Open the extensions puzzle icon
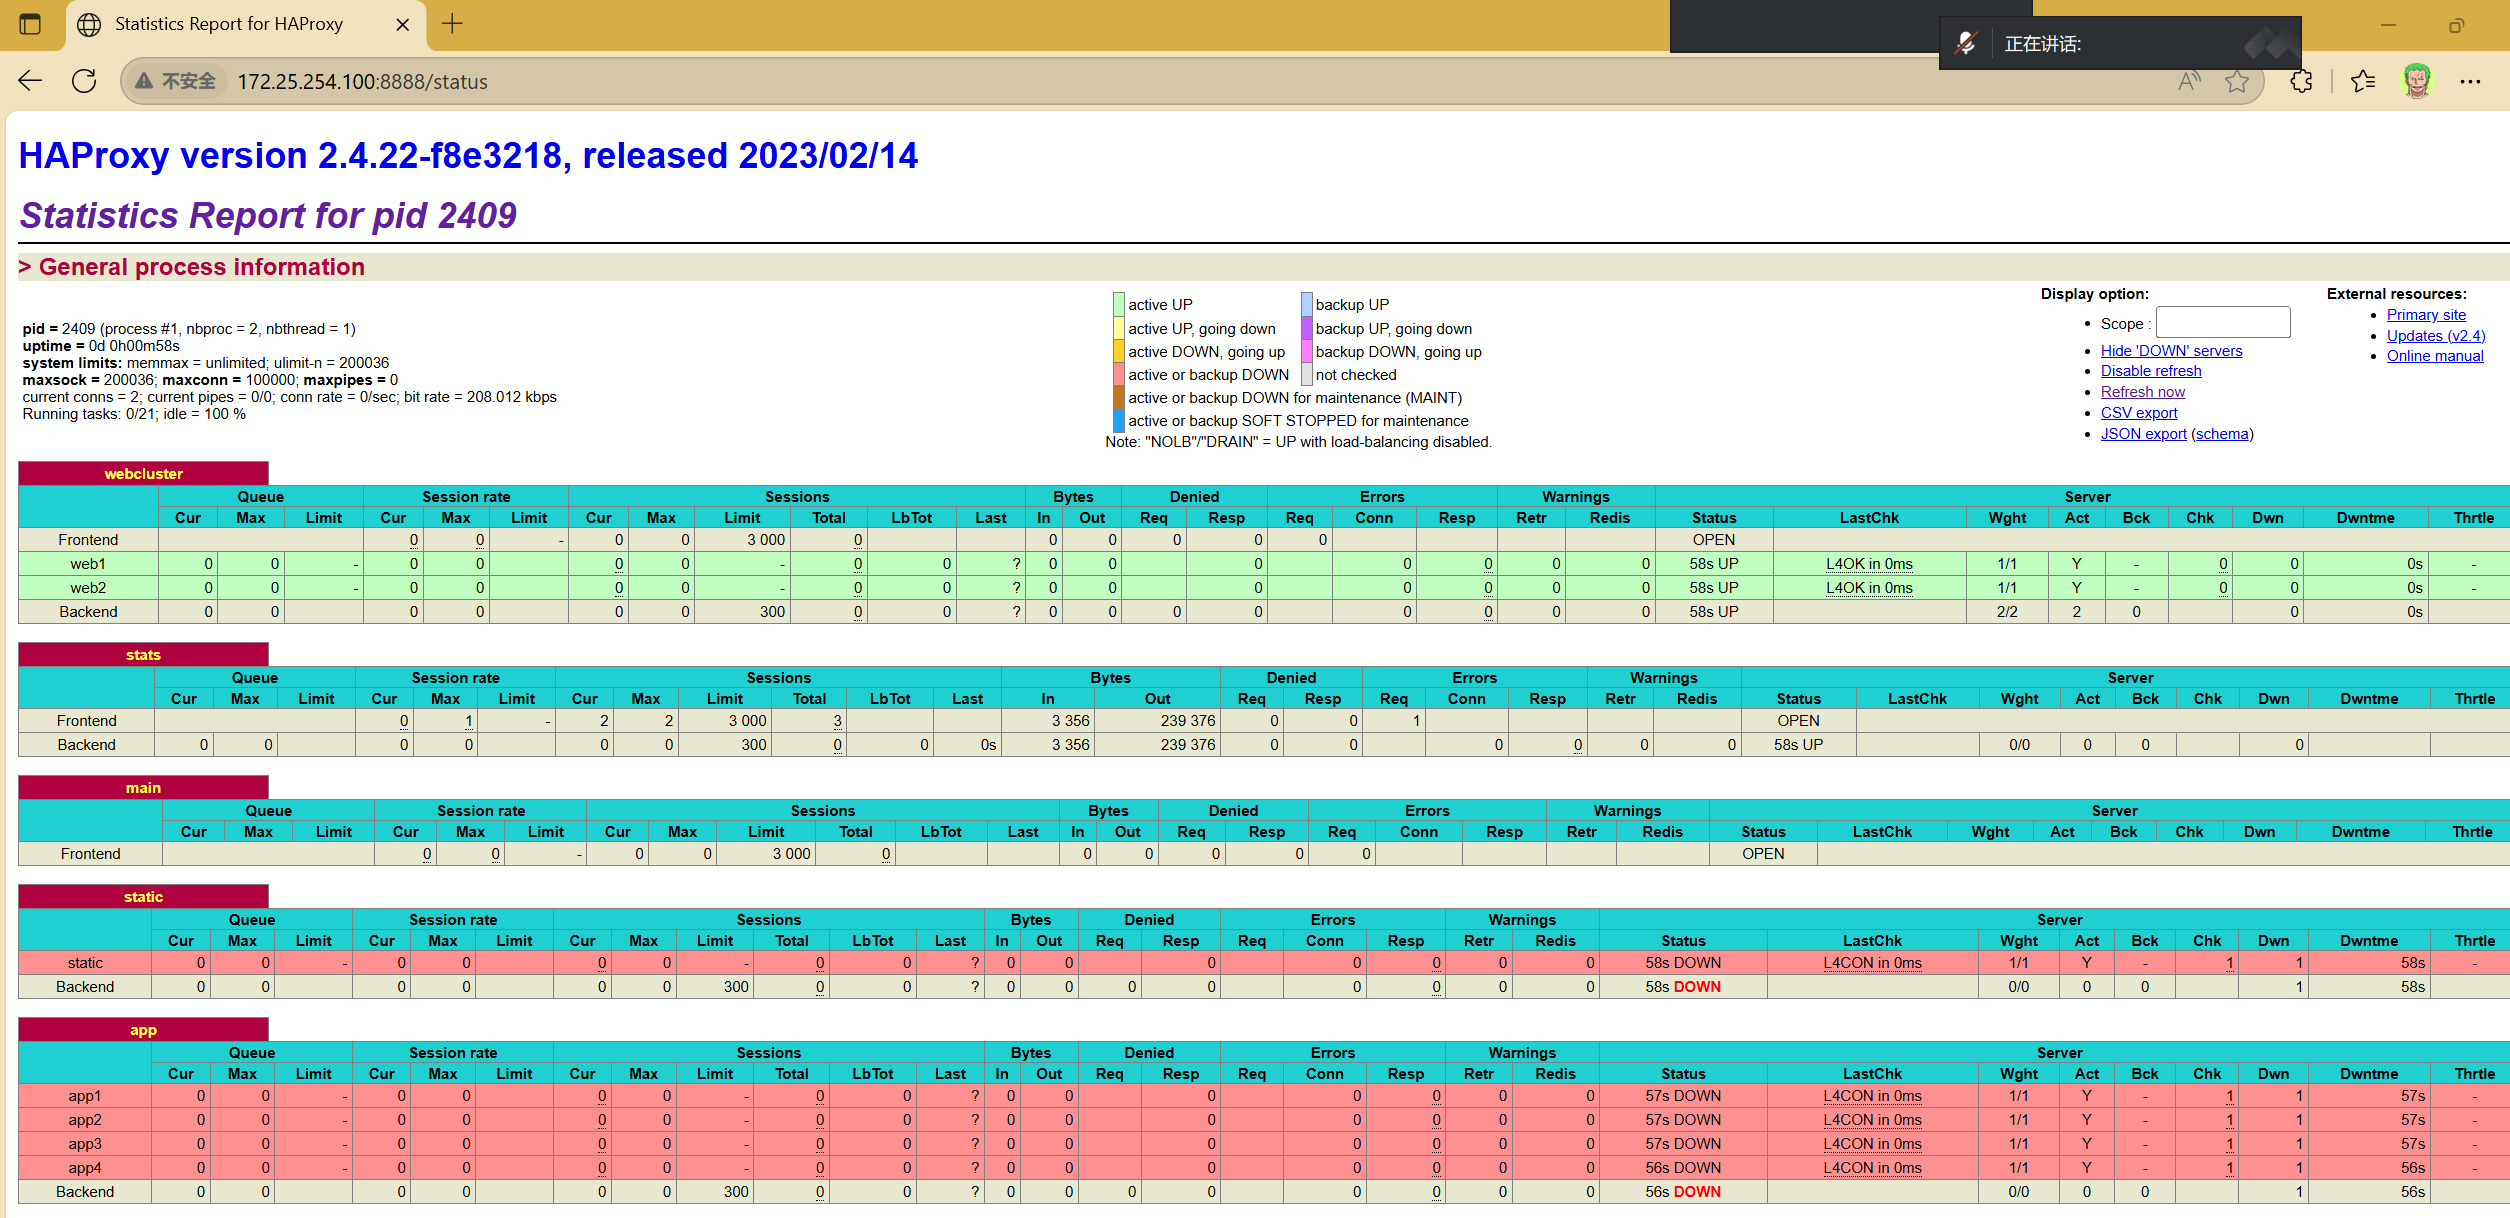 tap(2301, 81)
